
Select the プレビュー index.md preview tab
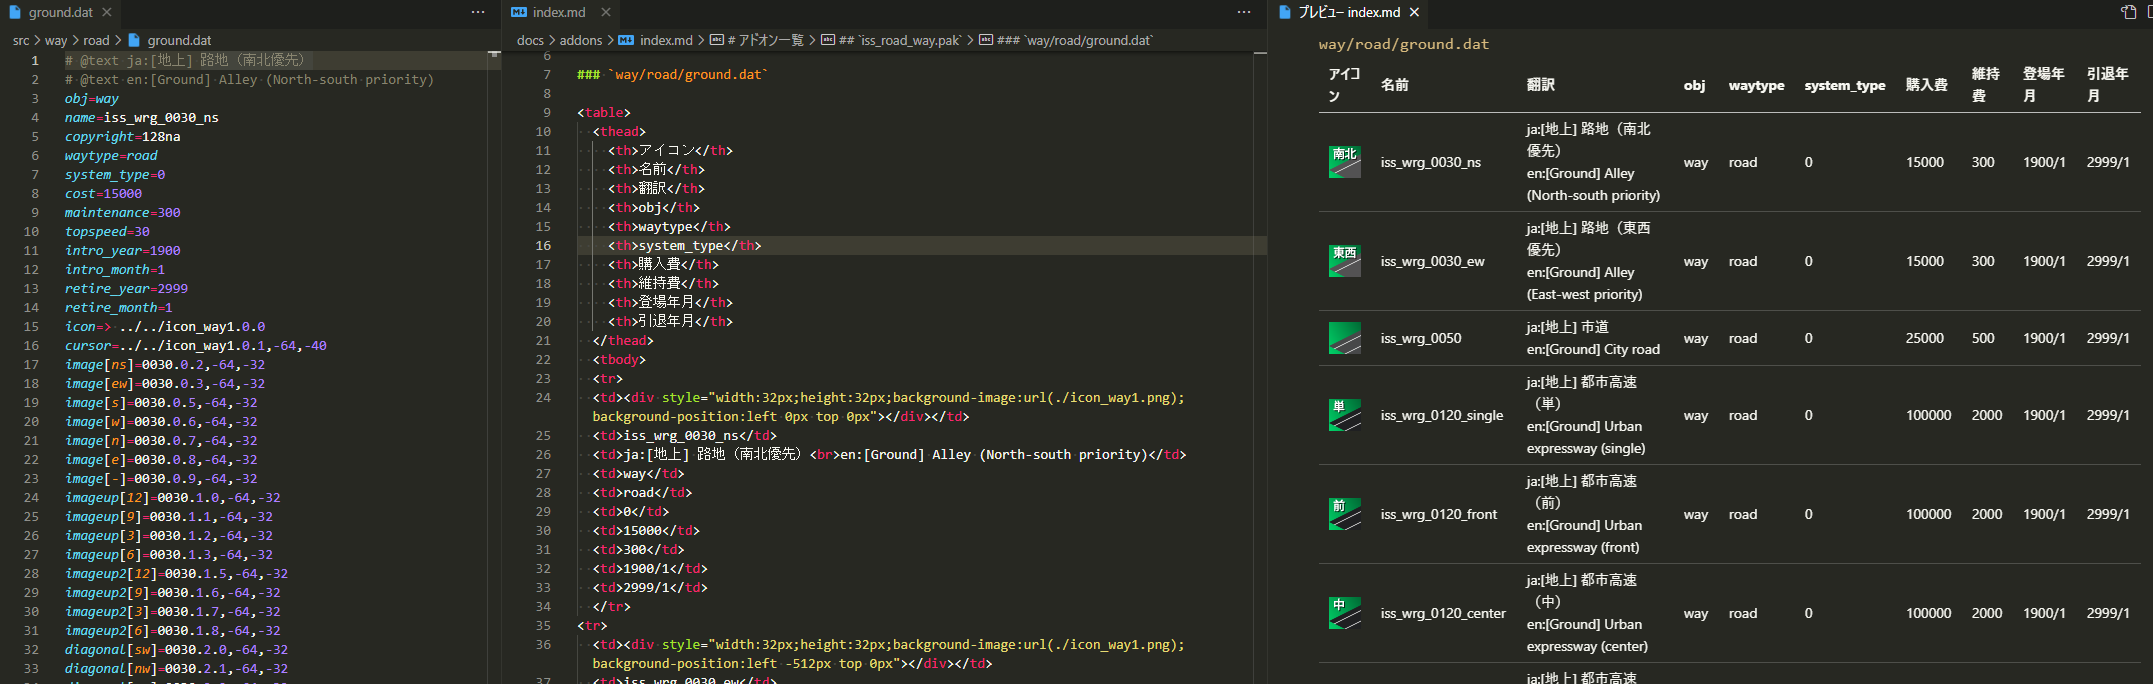pyautogui.click(x=1349, y=13)
